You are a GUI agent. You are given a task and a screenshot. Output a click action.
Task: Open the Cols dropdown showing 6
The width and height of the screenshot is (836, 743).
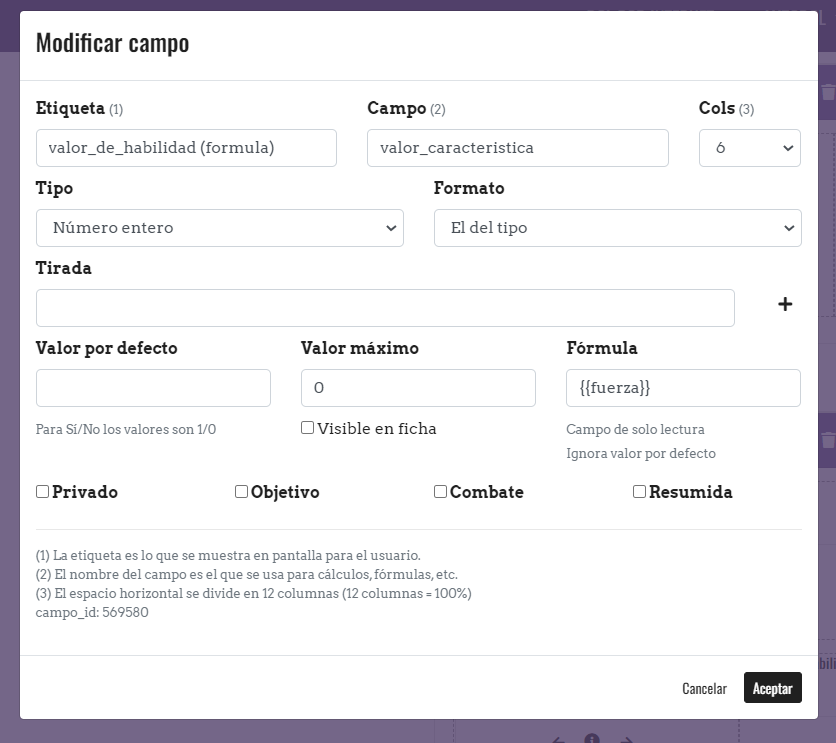coord(750,148)
